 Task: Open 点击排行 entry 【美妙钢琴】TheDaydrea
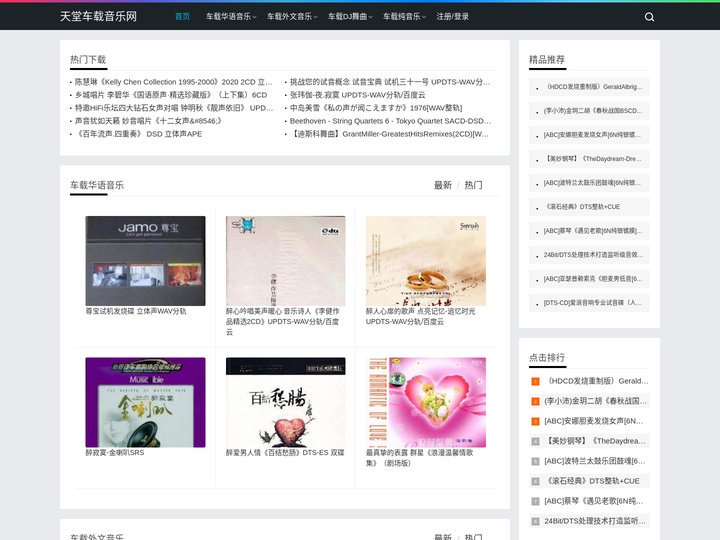[x=595, y=441]
